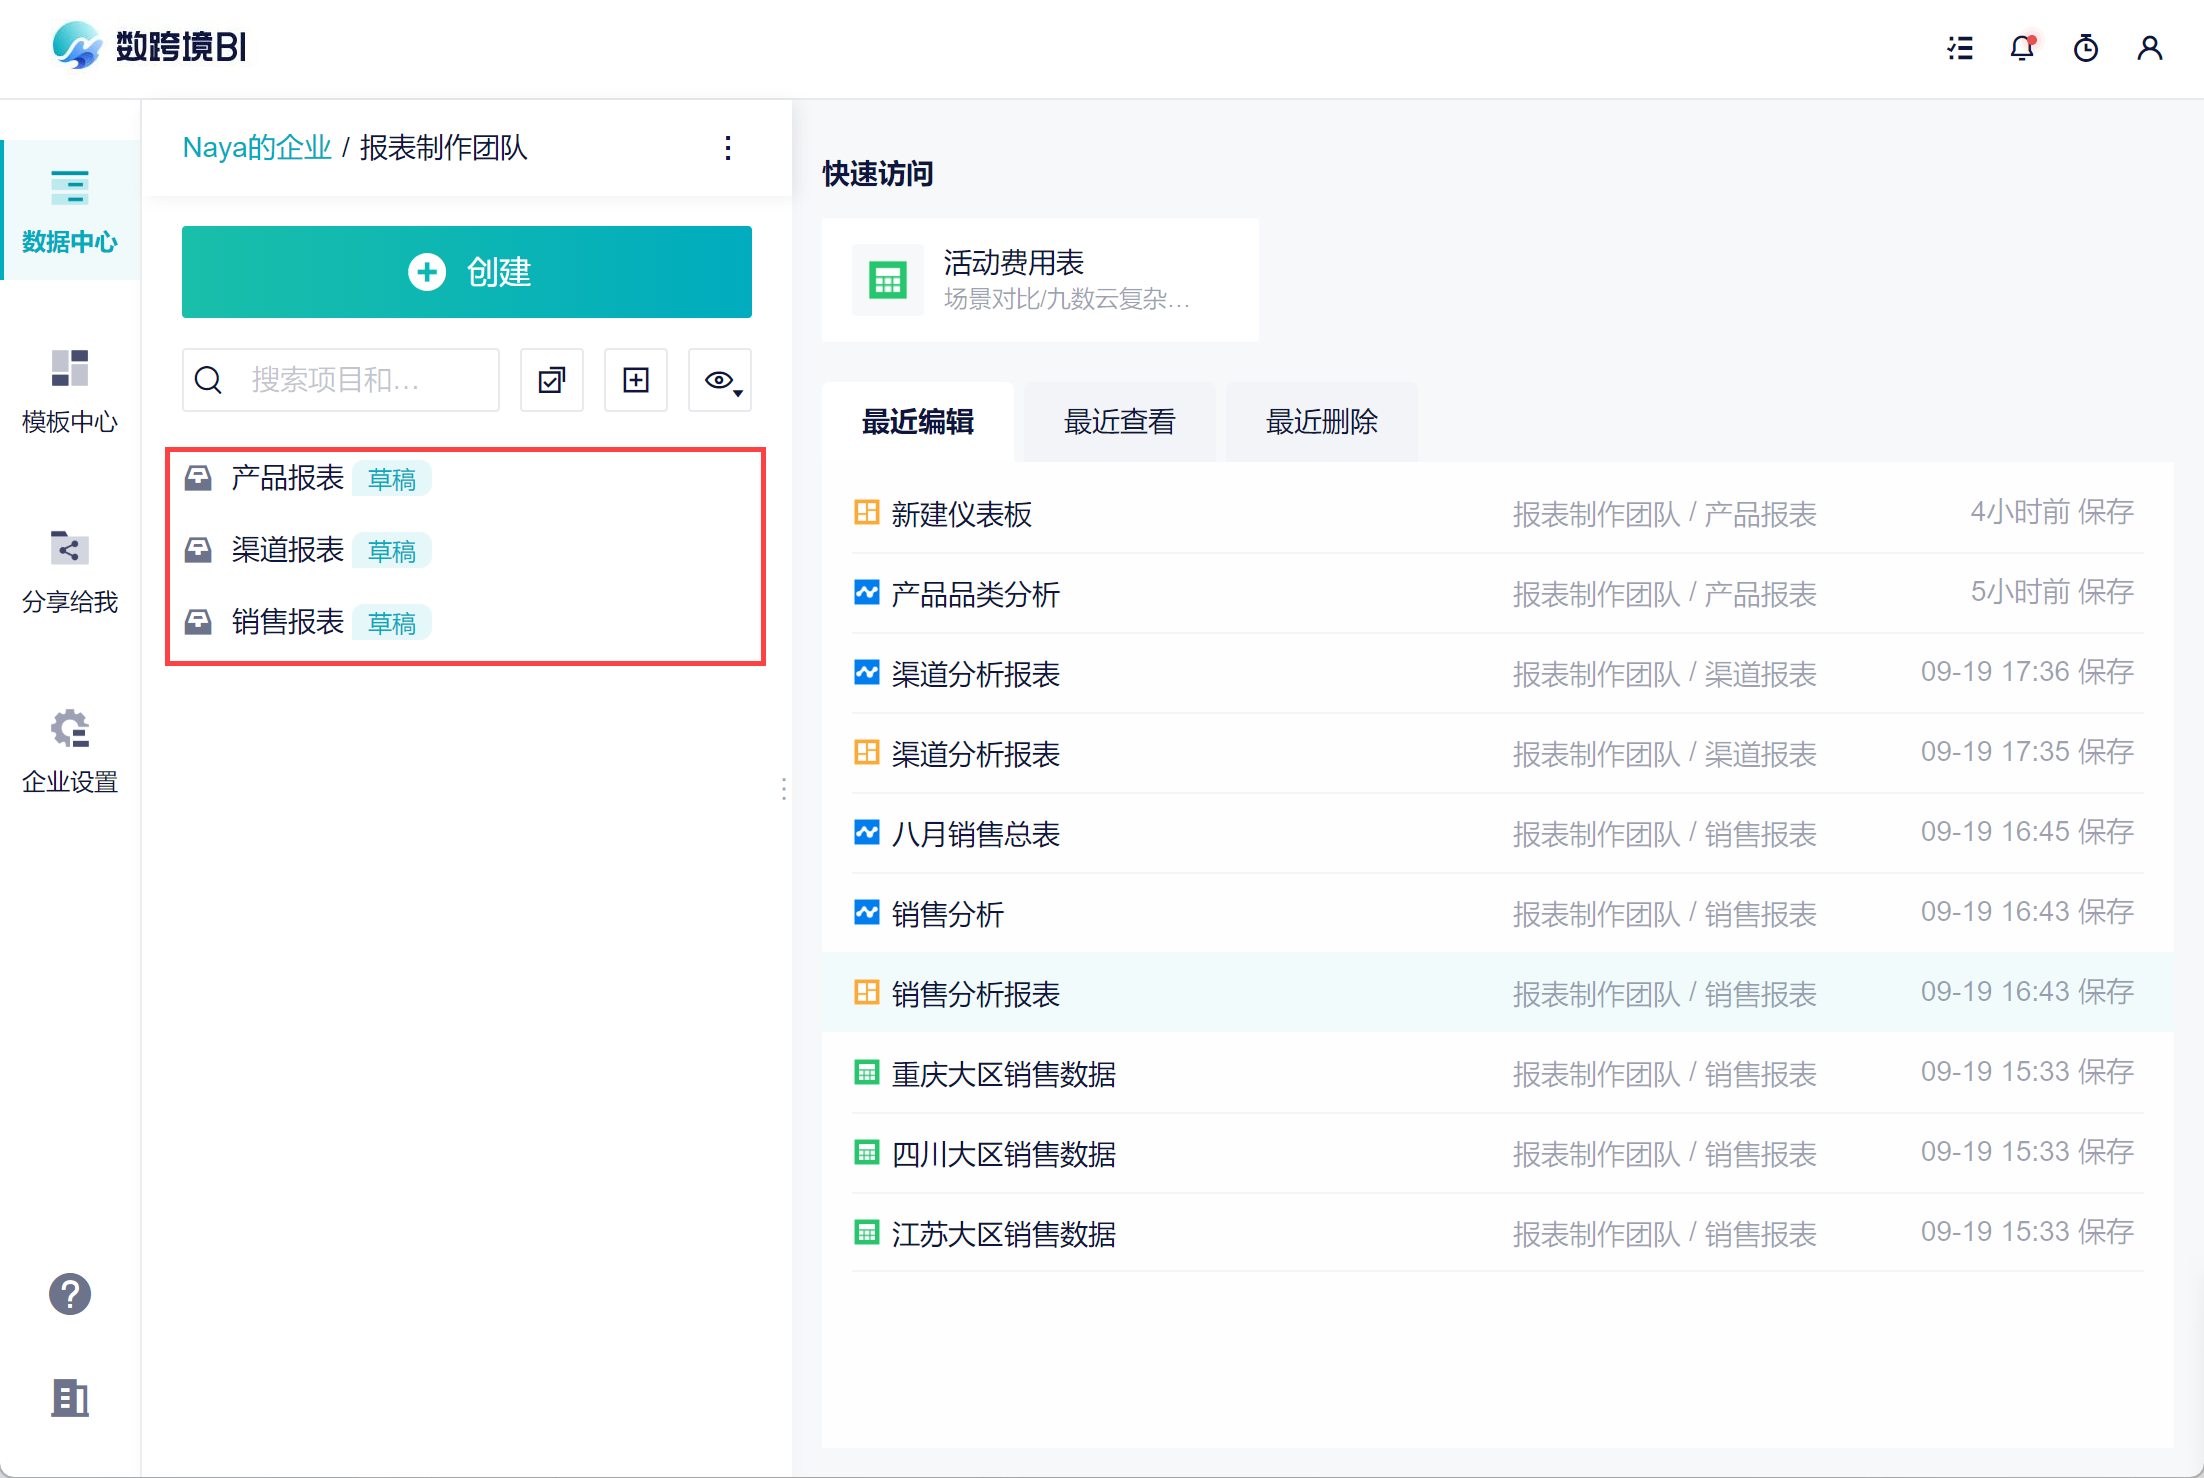Image resolution: width=2204 pixels, height=1478 pixels.
Task: Click the enterprise building icon at bottom
Action: [x=70, y=1398]
